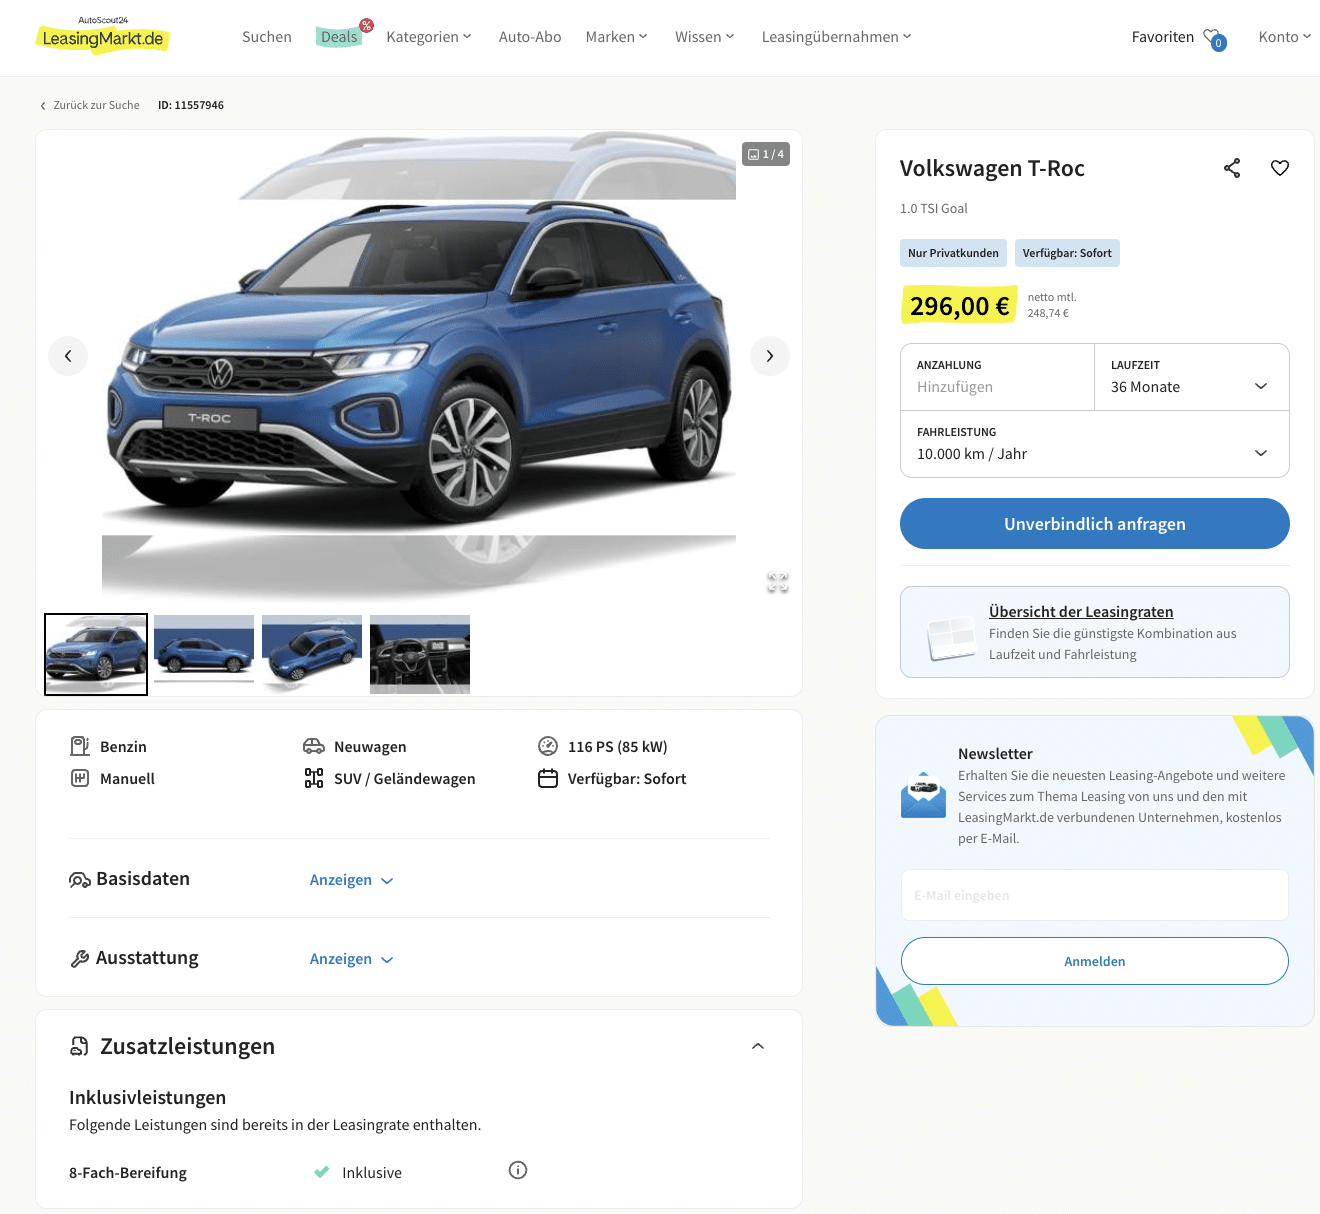Click the Ausstattung wrench icon
Viewport: 1320px width, 1214px height.
80,959
